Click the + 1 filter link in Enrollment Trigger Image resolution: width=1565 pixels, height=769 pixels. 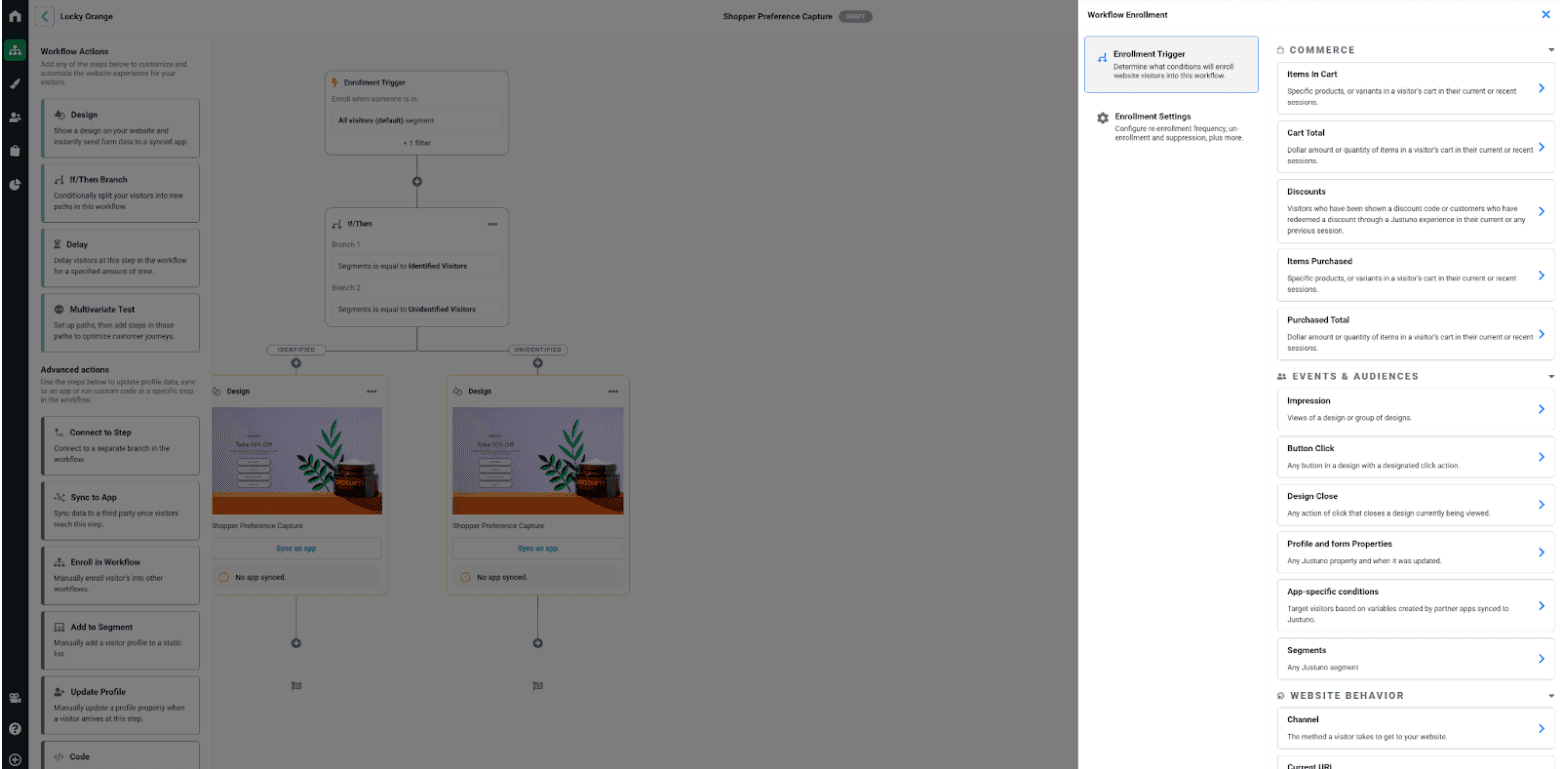click(x=416, y=142)
